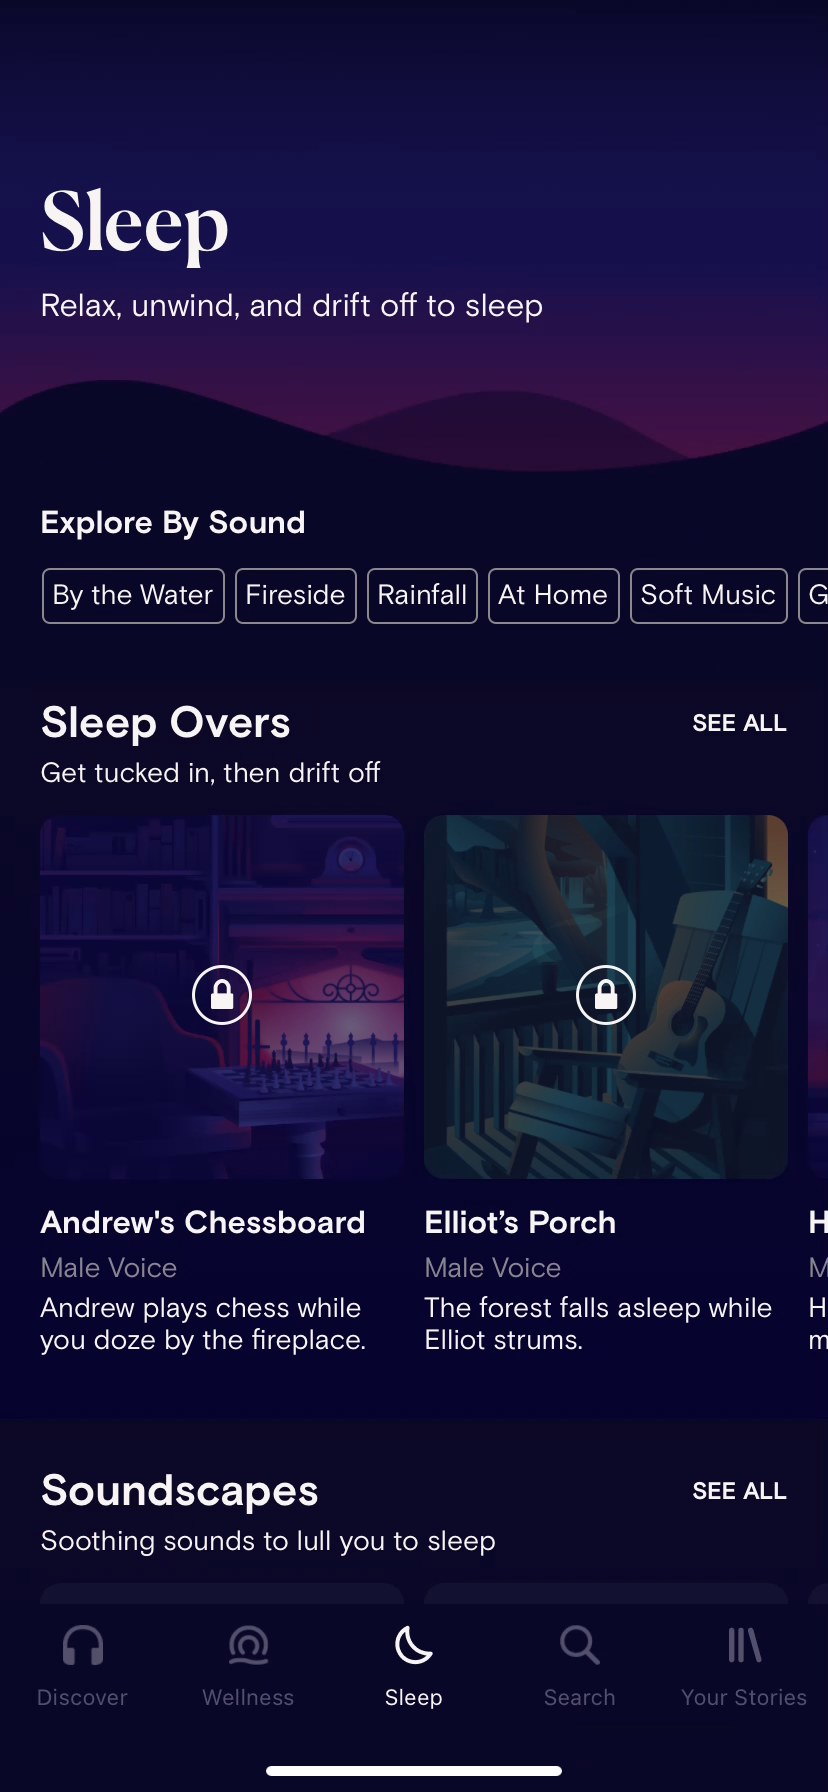Tap lock icon on Elliot's Porch
Image resolution: width=828 pixels, height=1792 pixels.
(606, 995)
